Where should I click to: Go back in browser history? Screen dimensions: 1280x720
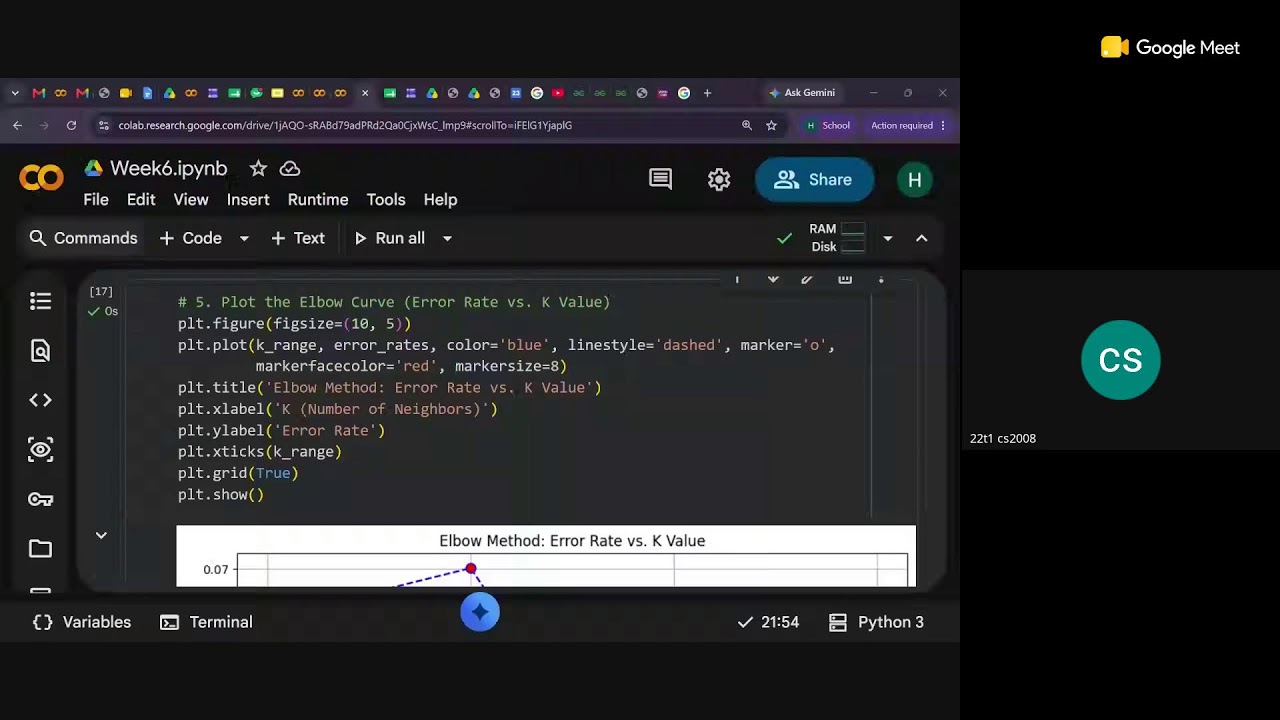coord(17,125)
